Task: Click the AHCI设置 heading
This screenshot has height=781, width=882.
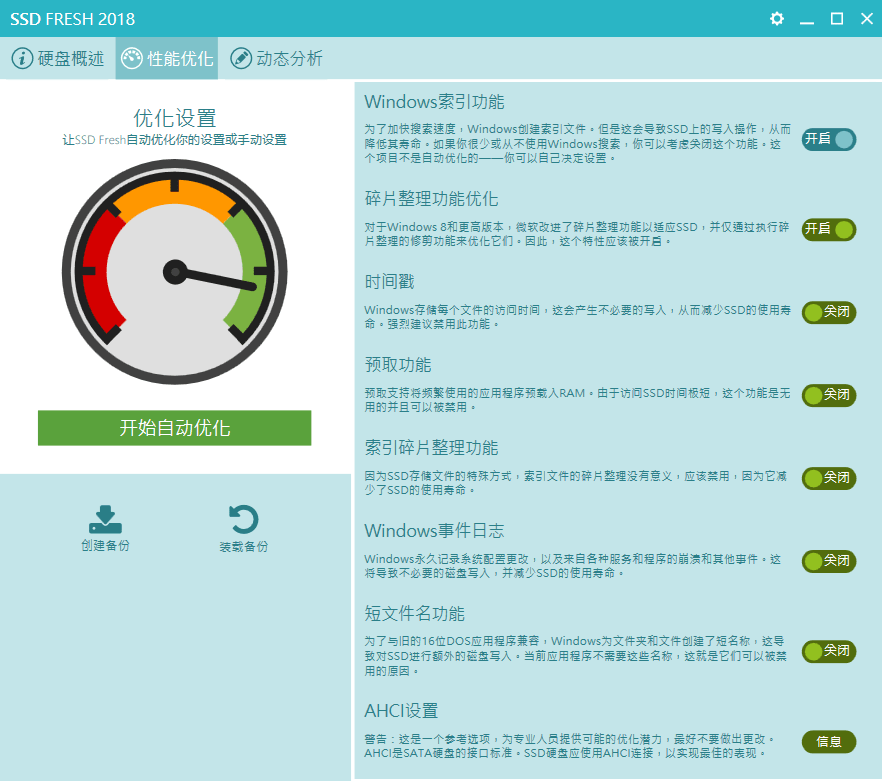Action: click(401, 711)
